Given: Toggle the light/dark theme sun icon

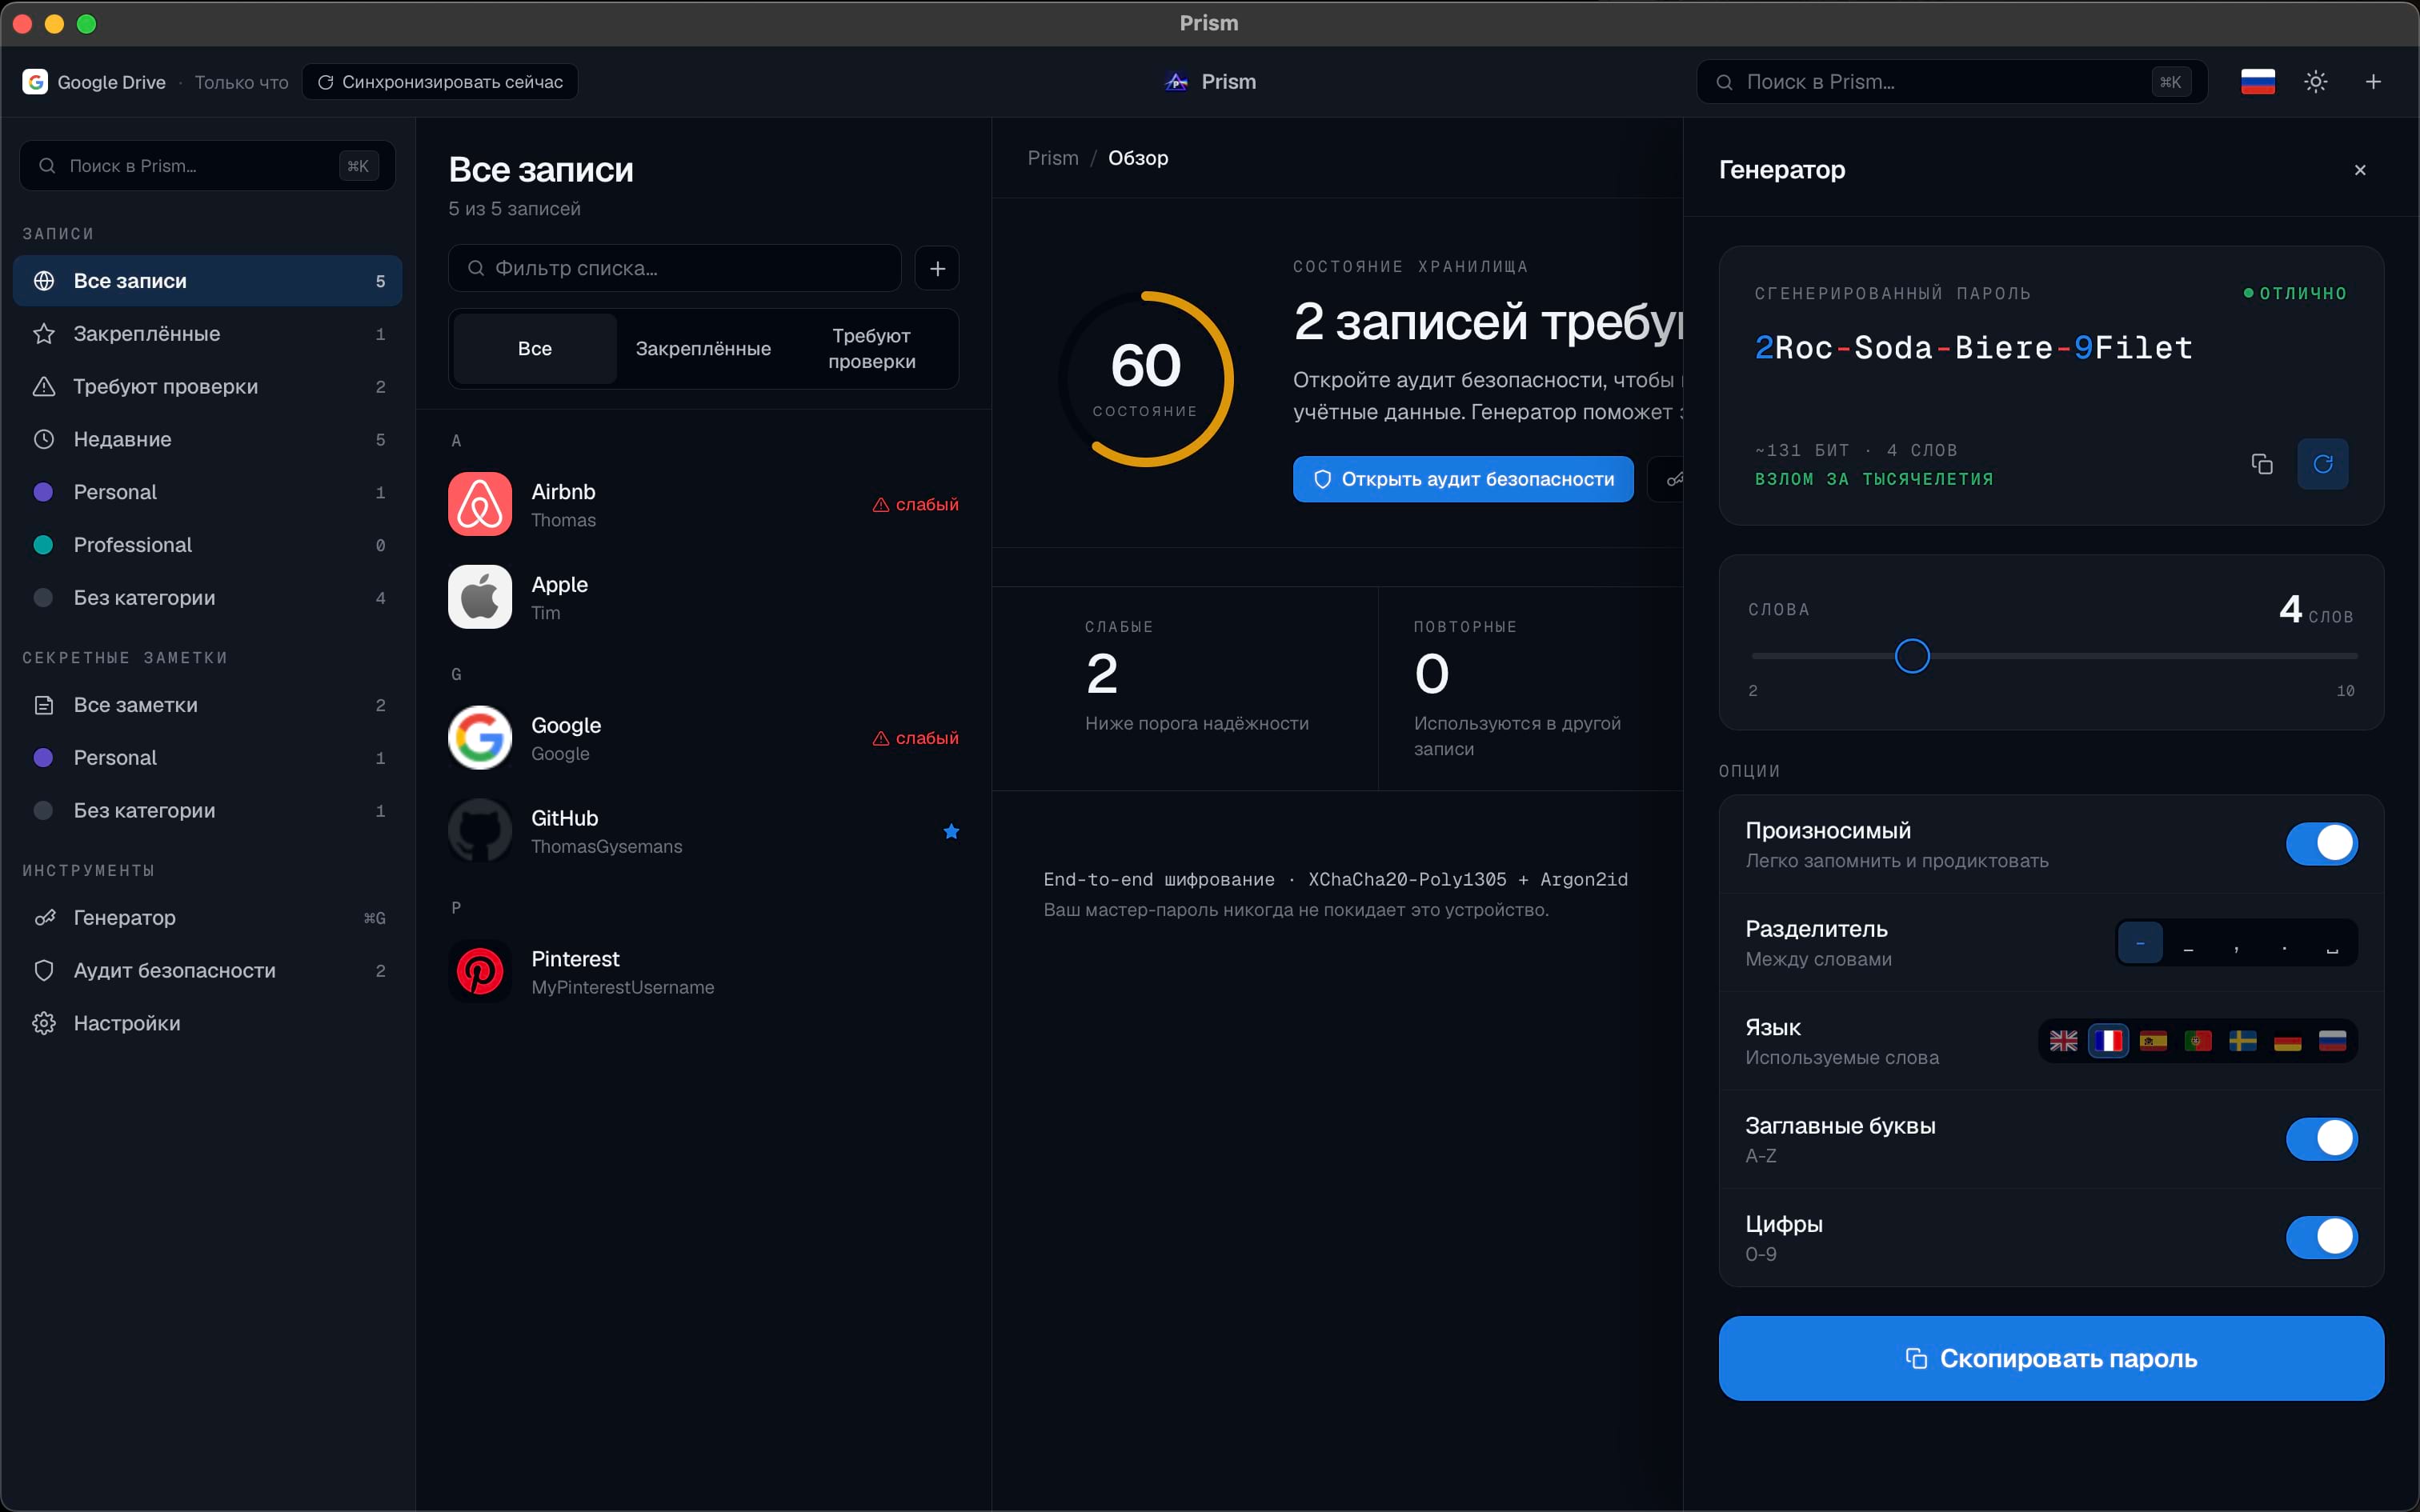Looking at the screenshot, I should [x=2315, y=82].
